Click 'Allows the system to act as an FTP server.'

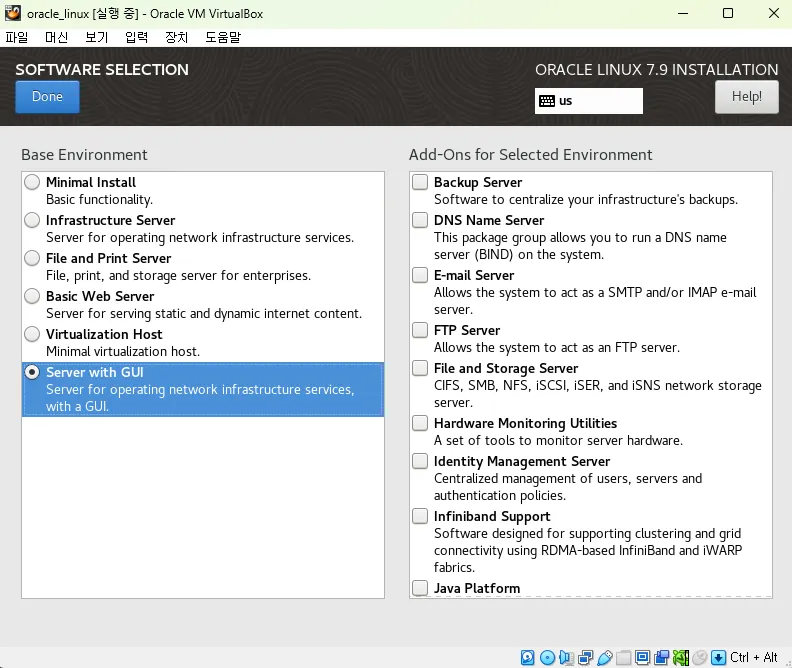557,347
